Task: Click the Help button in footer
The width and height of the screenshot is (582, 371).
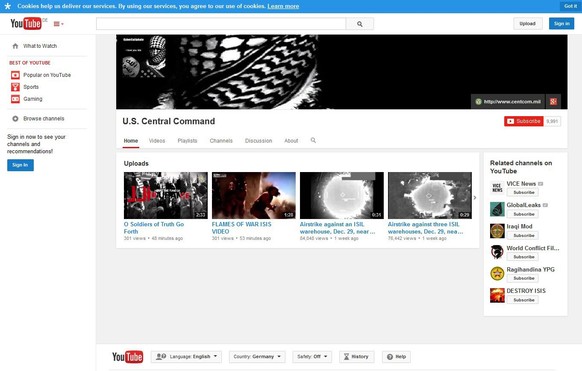Action: 396,357
